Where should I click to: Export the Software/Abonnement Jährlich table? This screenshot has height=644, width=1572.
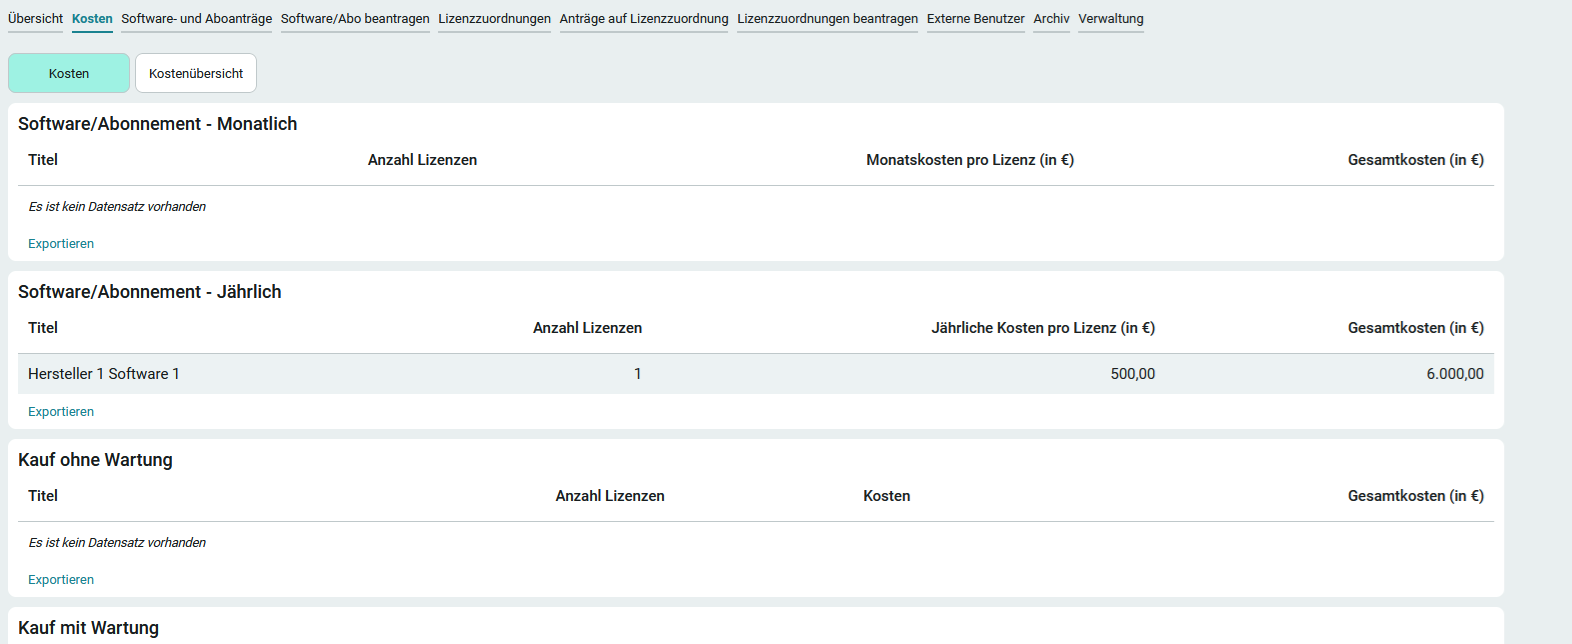click(61, 412)
